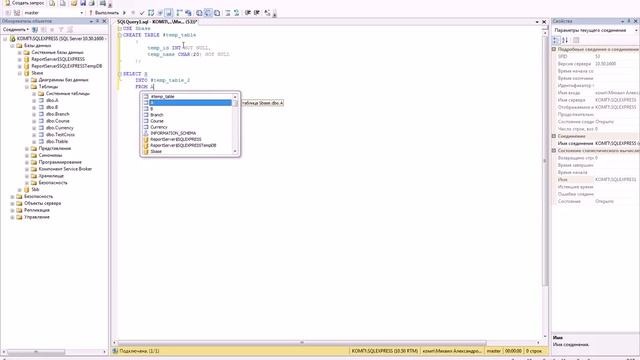Click the increase indent toolbar icon

click(257, 13)
